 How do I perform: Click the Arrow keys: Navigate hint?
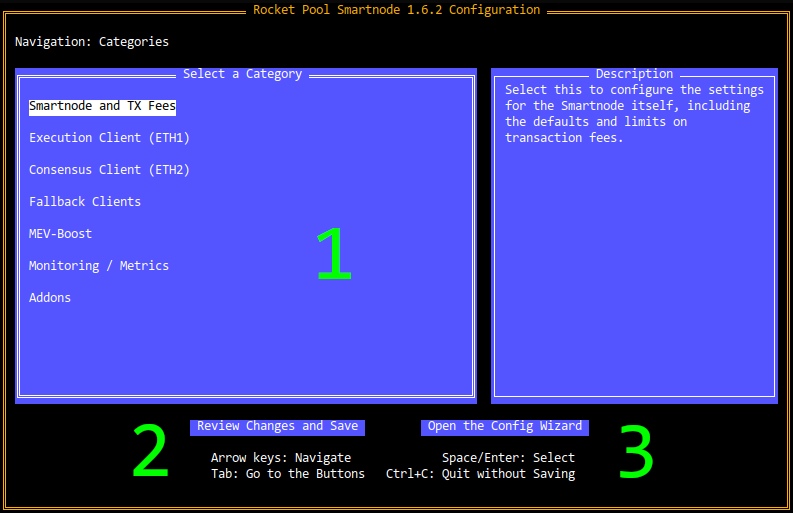[x=281, y=458]
